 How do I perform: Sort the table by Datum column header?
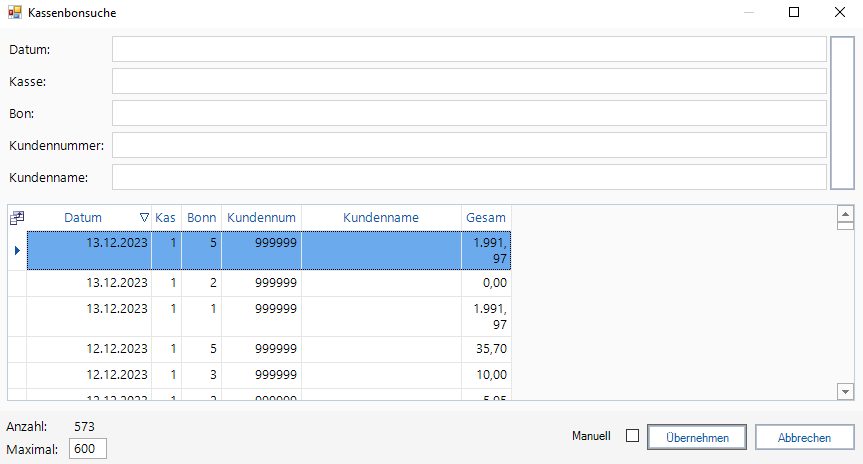[x=83, y=218]
